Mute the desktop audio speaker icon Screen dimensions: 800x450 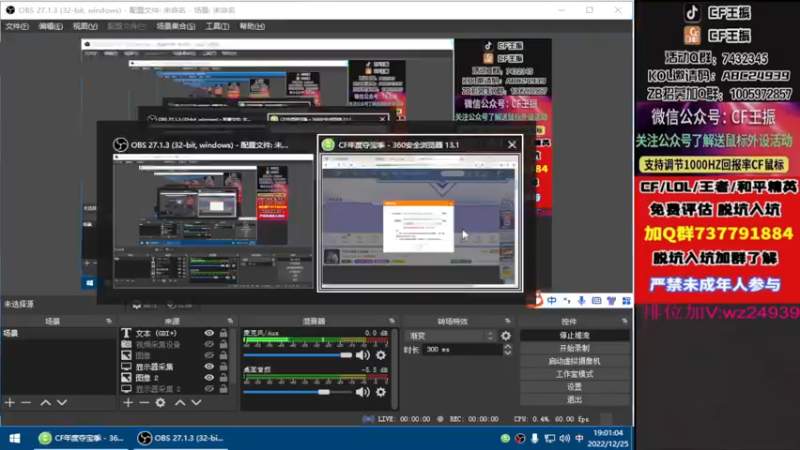tap(363, 392)
